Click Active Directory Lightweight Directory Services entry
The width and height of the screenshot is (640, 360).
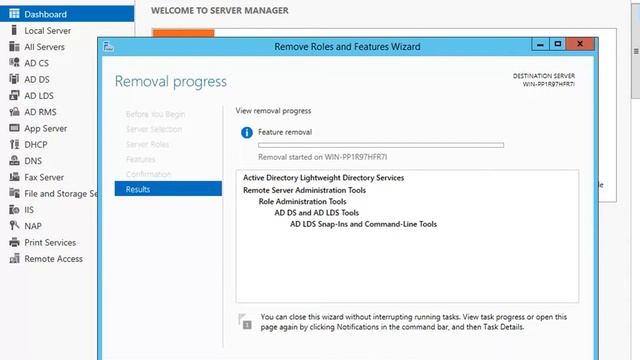click(323, 178)
